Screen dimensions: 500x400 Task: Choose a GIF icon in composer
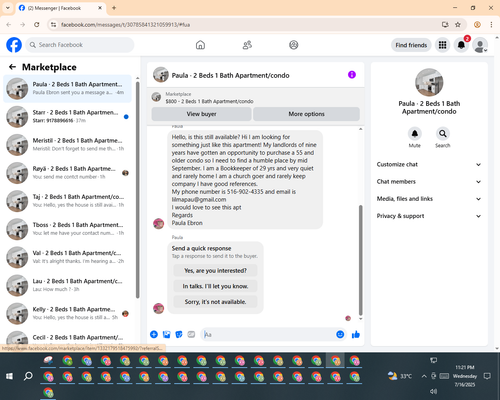[x=191, y=334]
